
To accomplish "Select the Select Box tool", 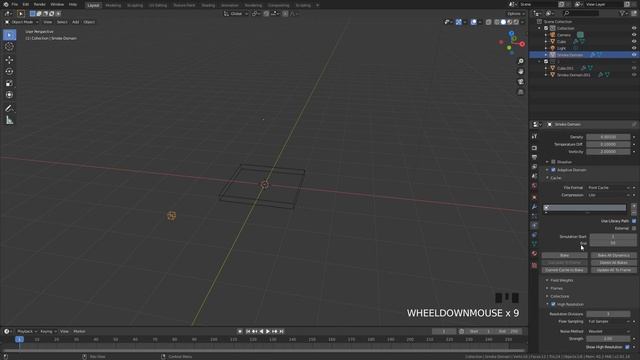I will [9, 35].
